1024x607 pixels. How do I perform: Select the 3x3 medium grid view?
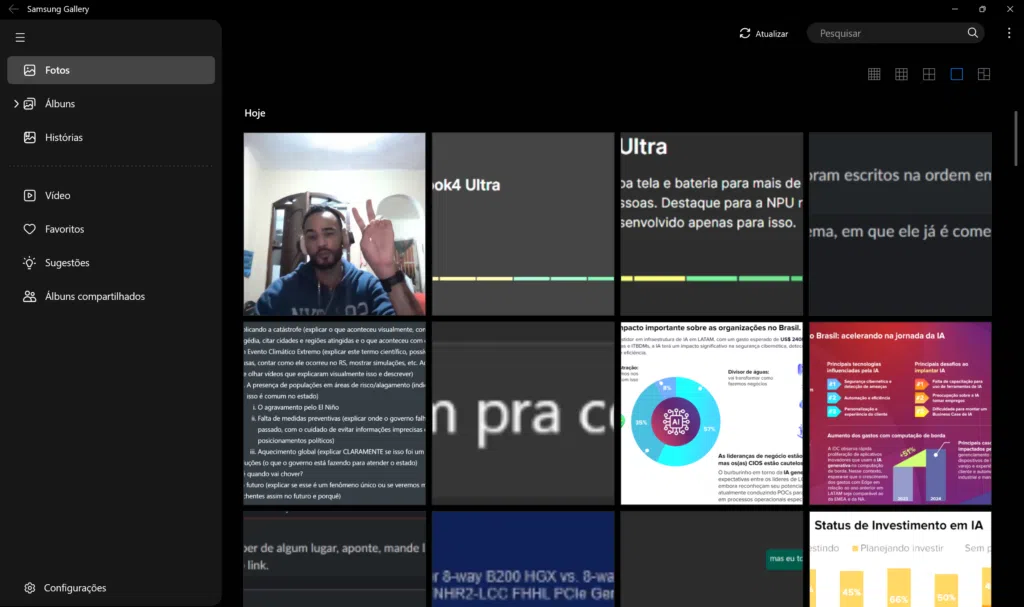(x=901, y=74)
